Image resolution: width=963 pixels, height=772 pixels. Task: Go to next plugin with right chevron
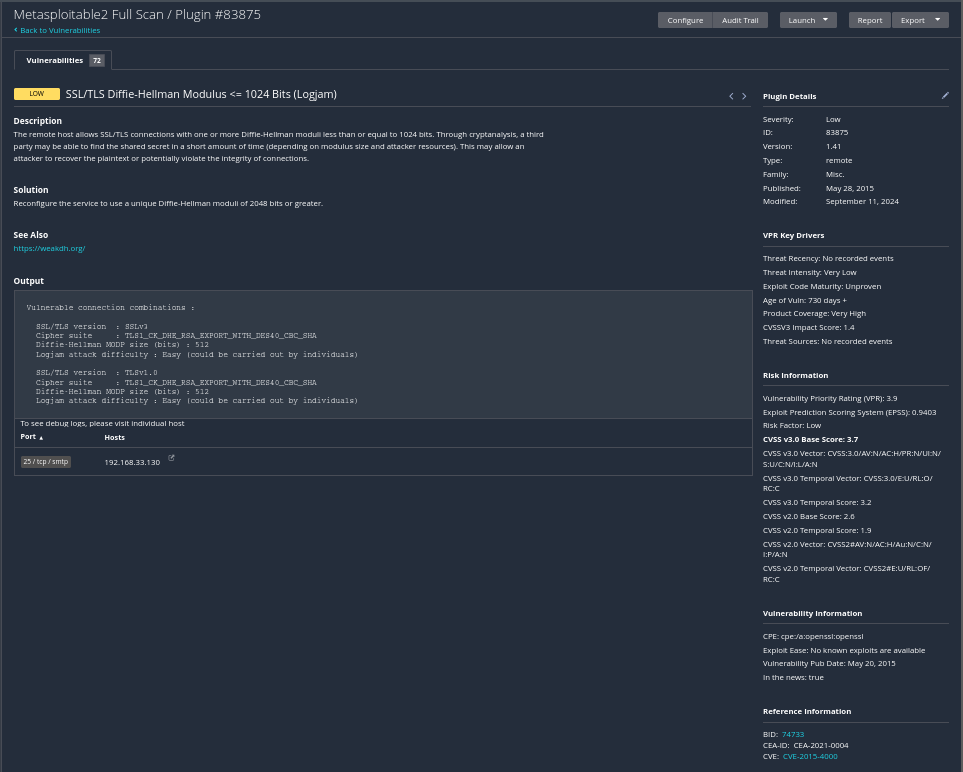(744, 96)
